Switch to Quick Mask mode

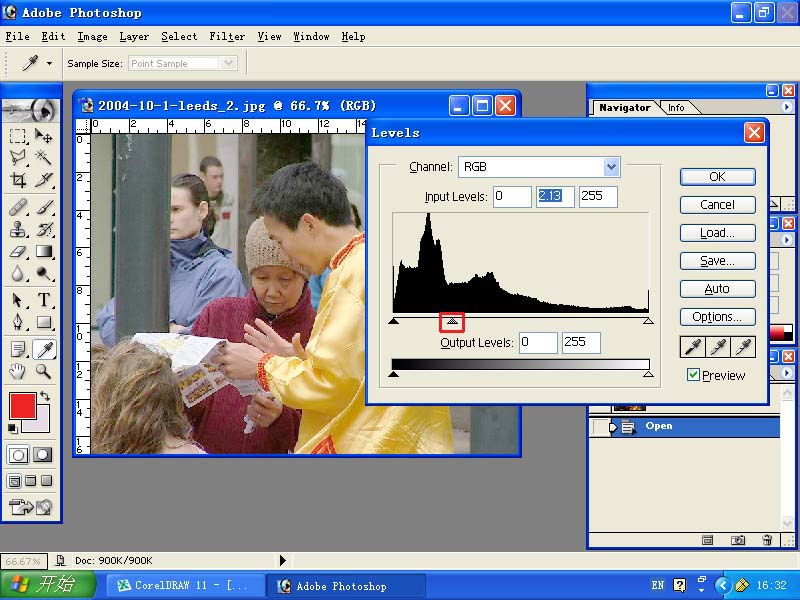[x=43, y=455]
